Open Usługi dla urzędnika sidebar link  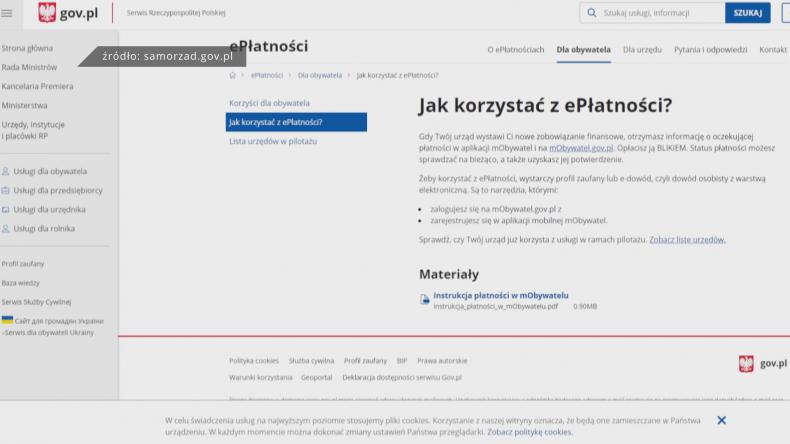tap(49, 210)
